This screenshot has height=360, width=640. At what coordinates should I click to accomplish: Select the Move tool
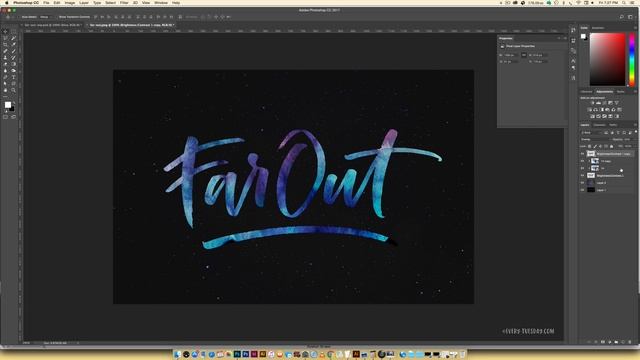(x=5, y=31)
